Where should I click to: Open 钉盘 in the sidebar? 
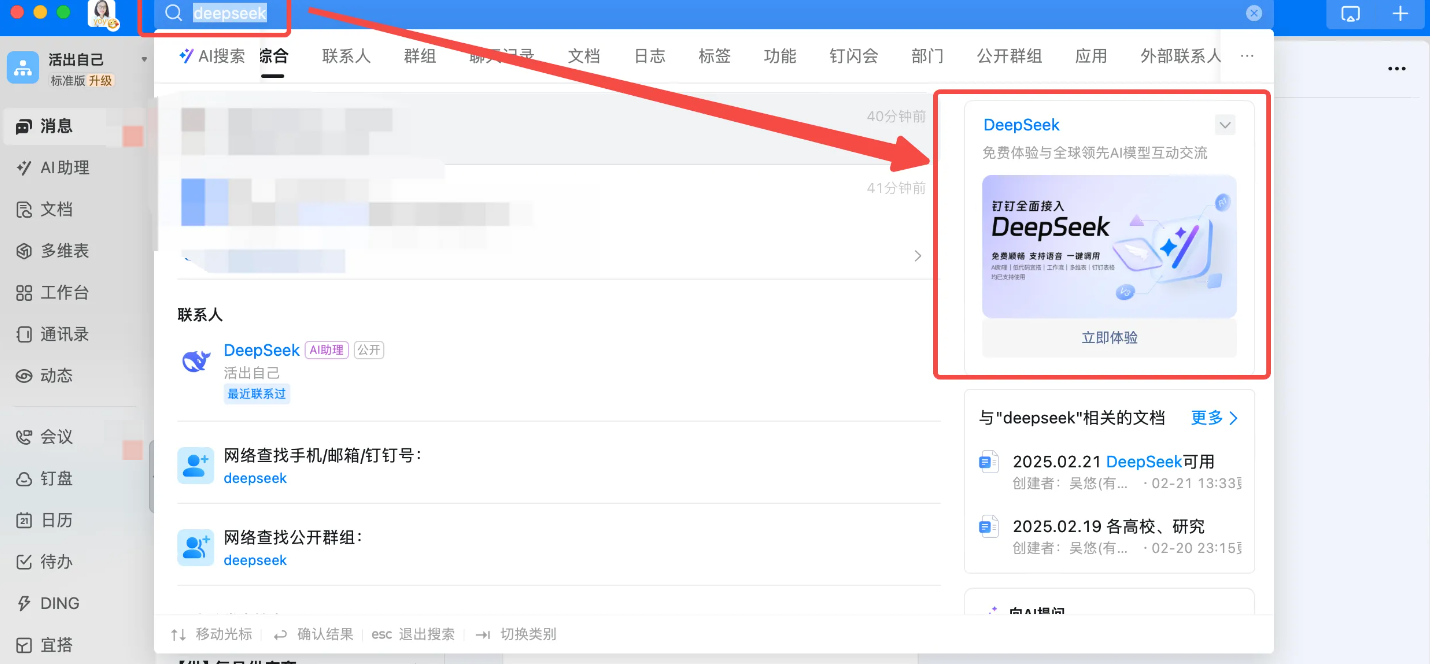(x=45, y=479)
